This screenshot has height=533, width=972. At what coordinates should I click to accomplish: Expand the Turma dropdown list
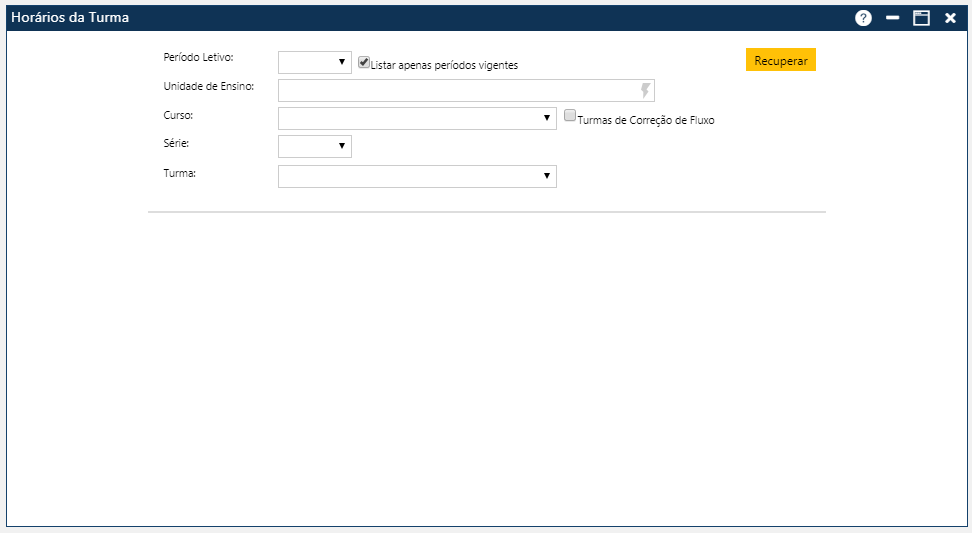417,177
